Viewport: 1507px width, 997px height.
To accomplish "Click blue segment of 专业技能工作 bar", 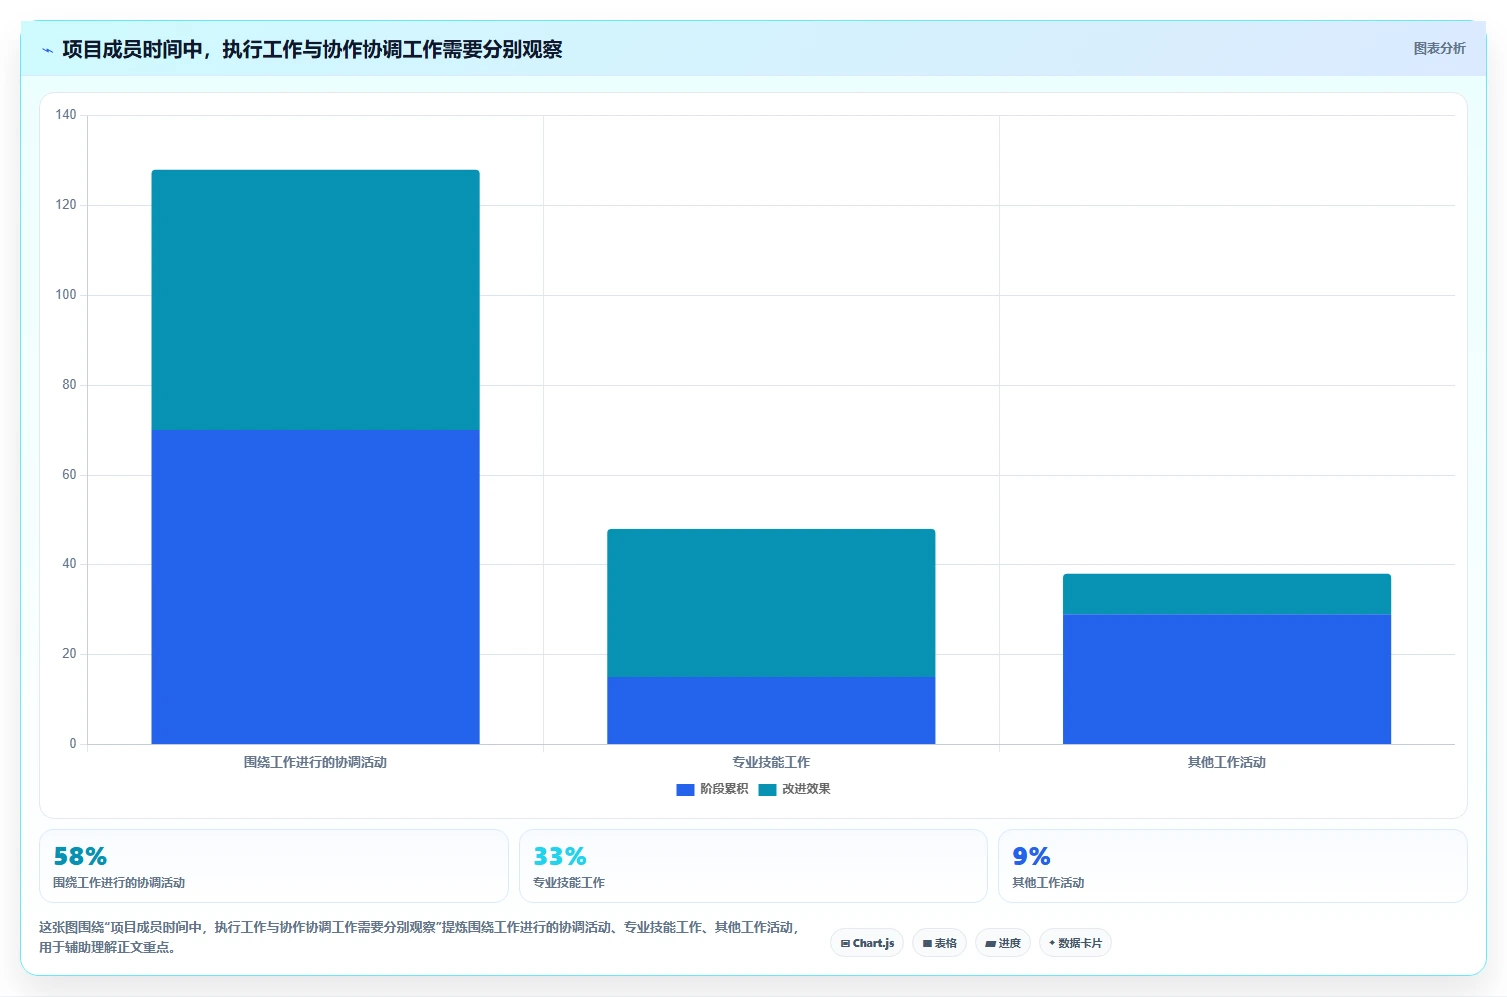I will [771, 710].
